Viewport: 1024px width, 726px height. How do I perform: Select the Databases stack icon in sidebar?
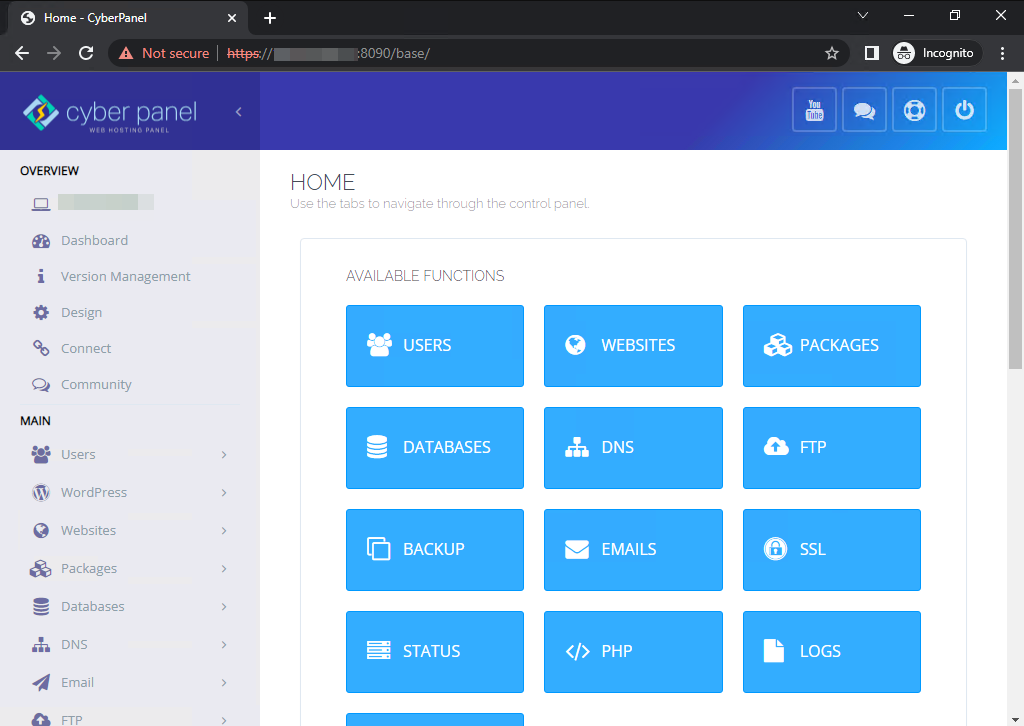pyautogui.click(x=40, y=607)
